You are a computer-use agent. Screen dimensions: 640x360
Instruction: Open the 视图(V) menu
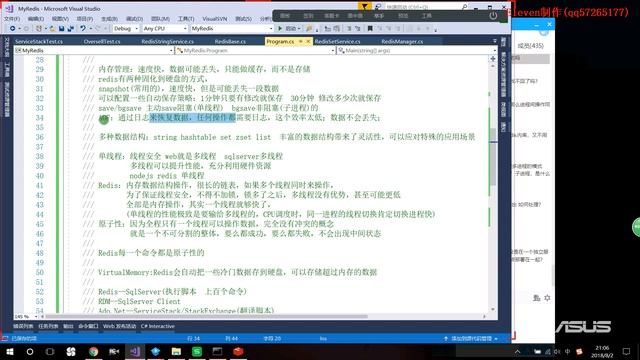(x=60, y=19)
